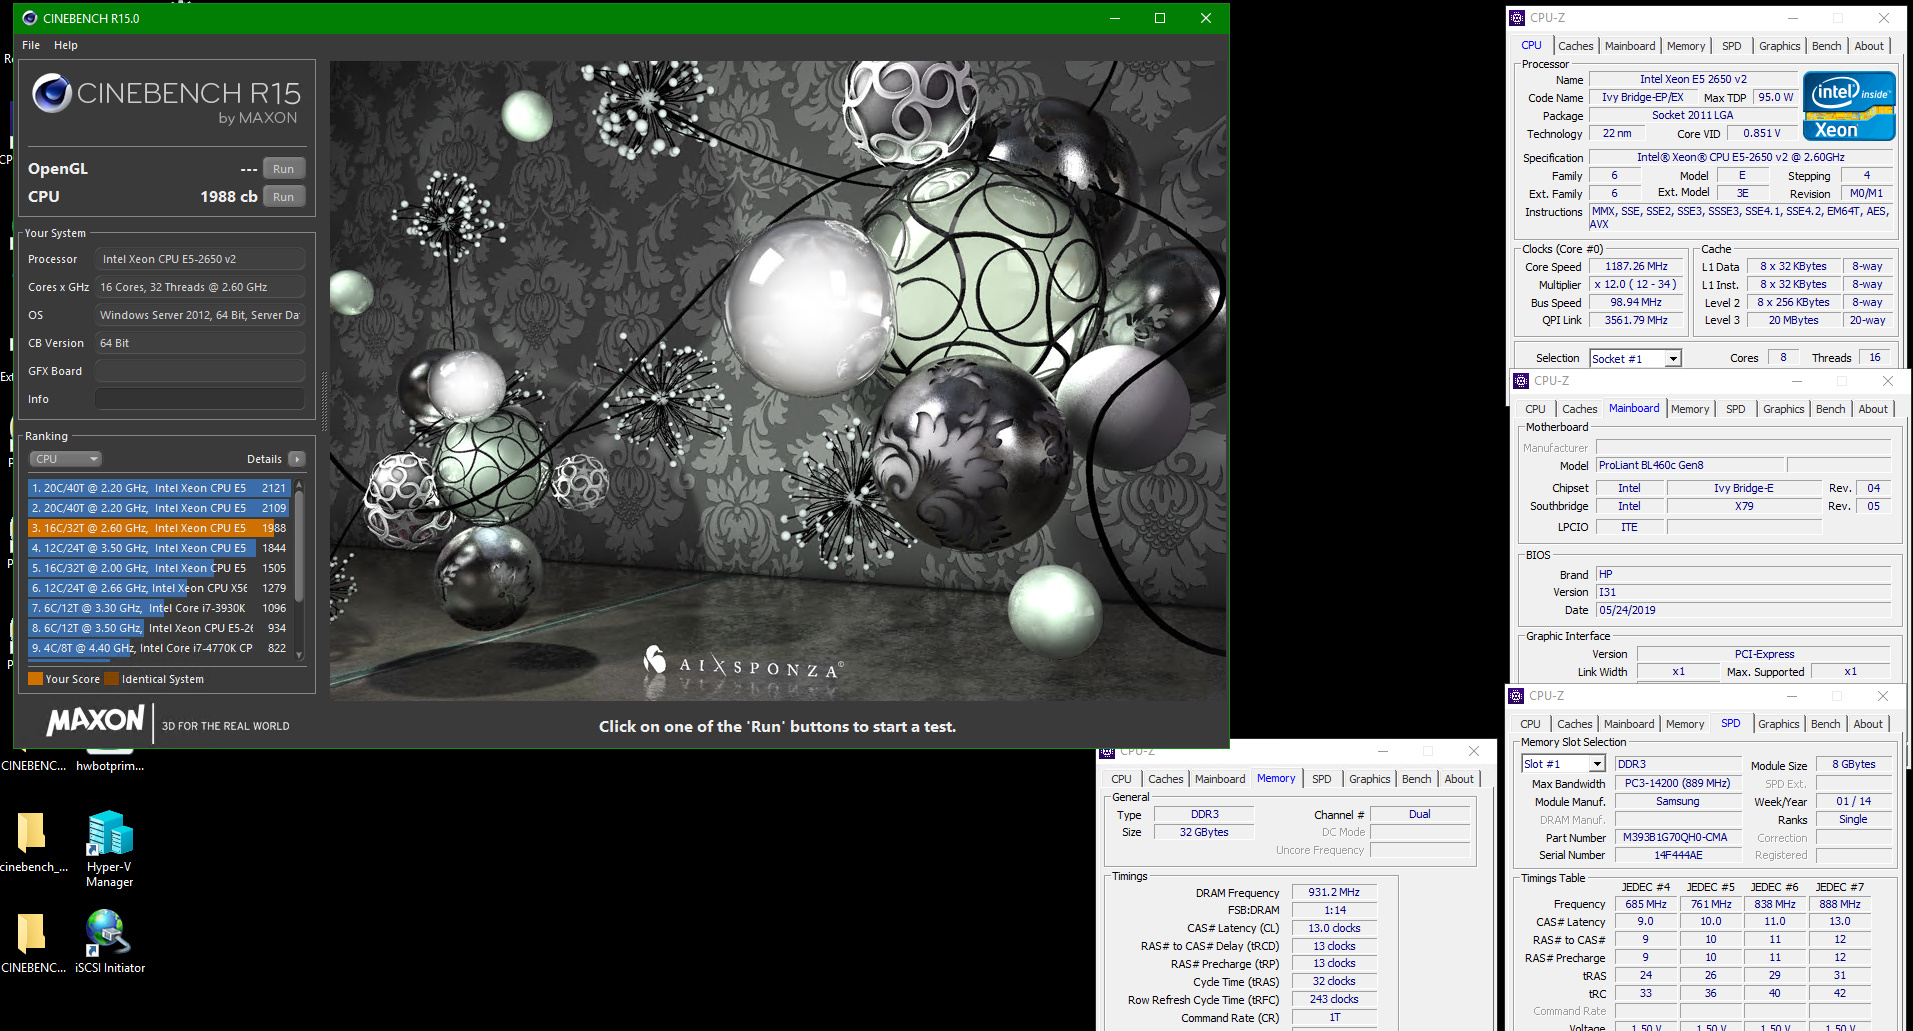Switch to Caches tab in top CPU-Z window
This screenshot has width=1913, height=1031.
pos(1576,46)
